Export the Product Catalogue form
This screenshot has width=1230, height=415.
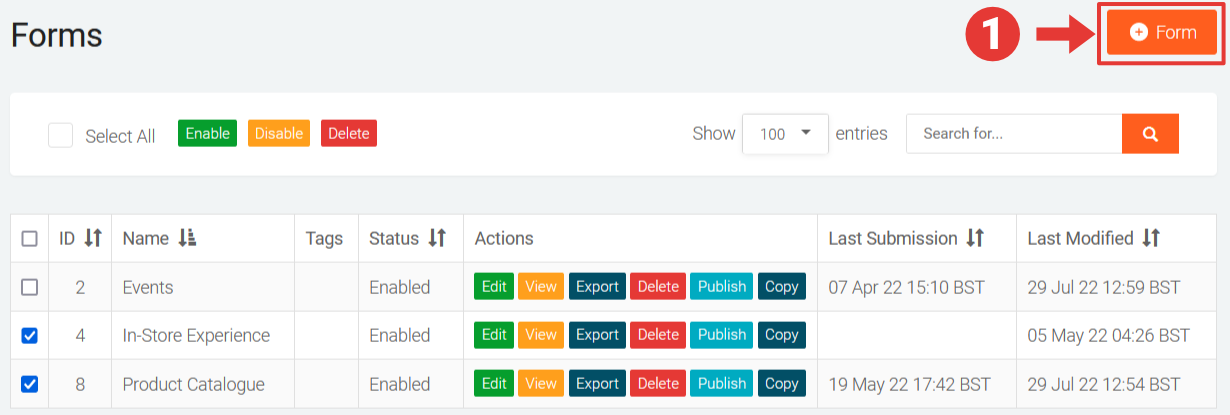(x=597, y=383)
